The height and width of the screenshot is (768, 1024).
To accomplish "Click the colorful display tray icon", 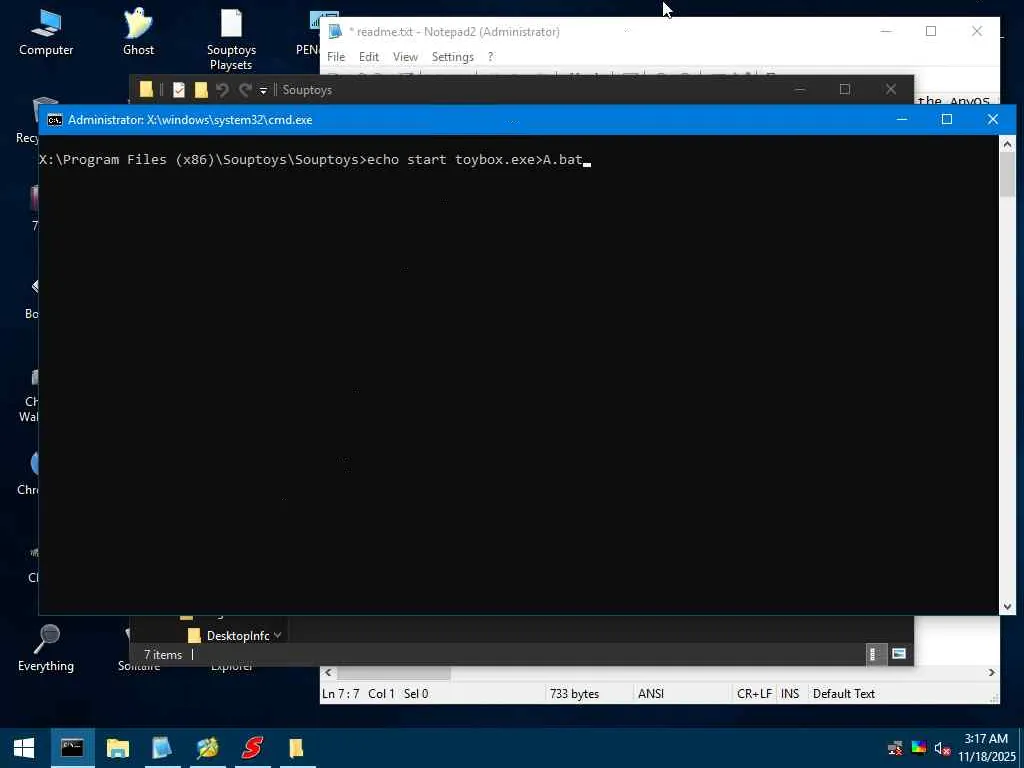I will coord(919,748).
